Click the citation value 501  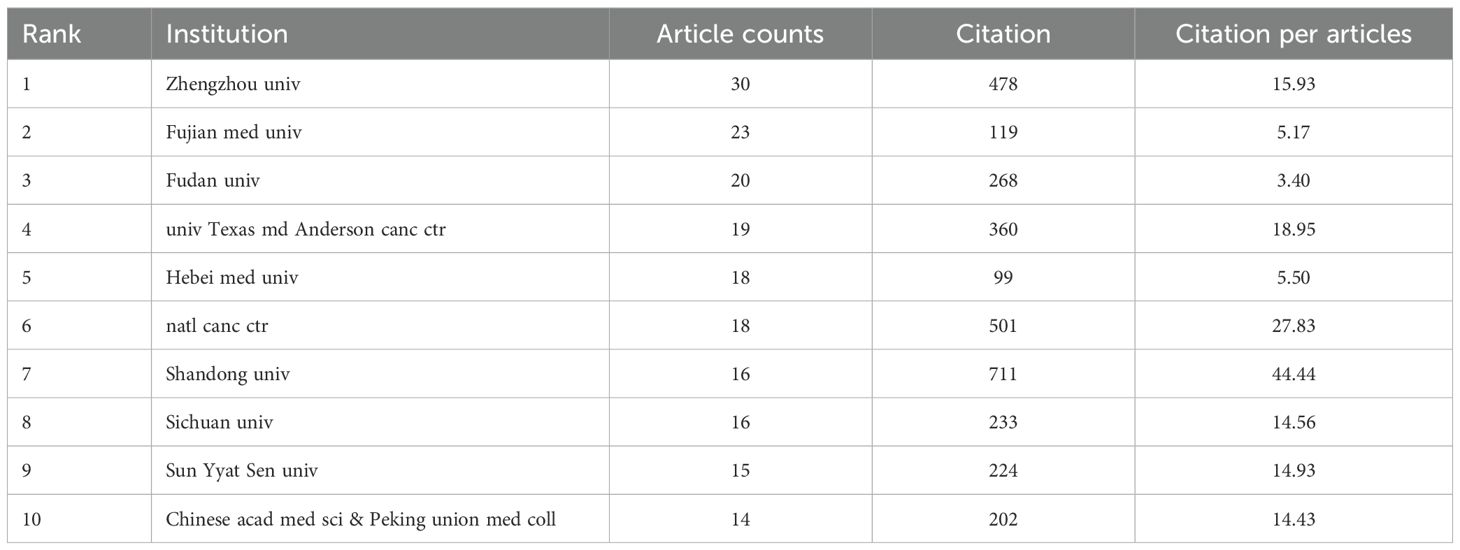(1003, 326)
